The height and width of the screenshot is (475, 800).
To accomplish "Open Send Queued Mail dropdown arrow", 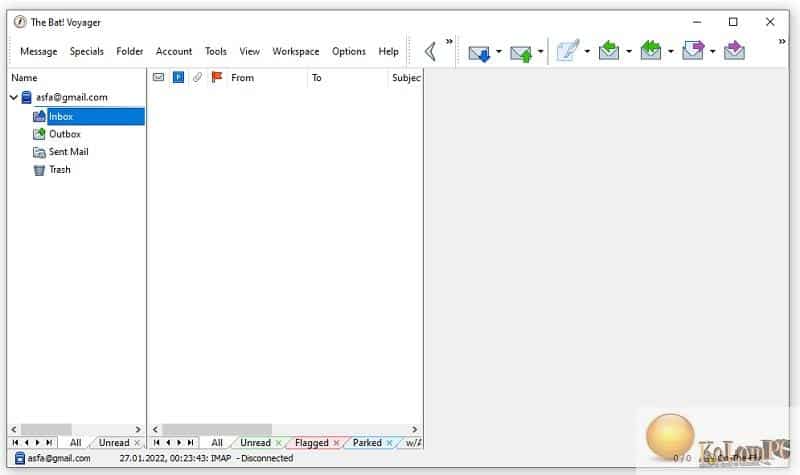I will (x=540, y=52).
